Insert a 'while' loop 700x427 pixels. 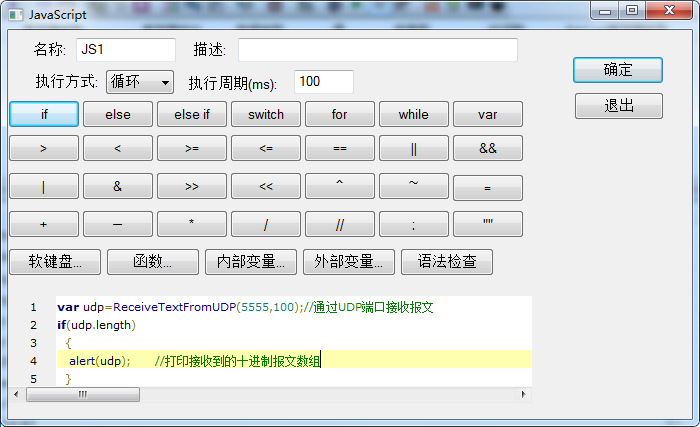click(x=414, y=114)
